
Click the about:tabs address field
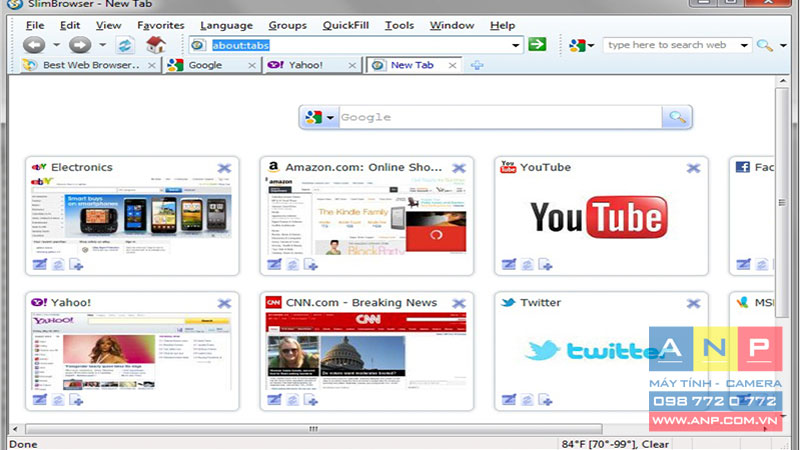[x=357, y=45]
